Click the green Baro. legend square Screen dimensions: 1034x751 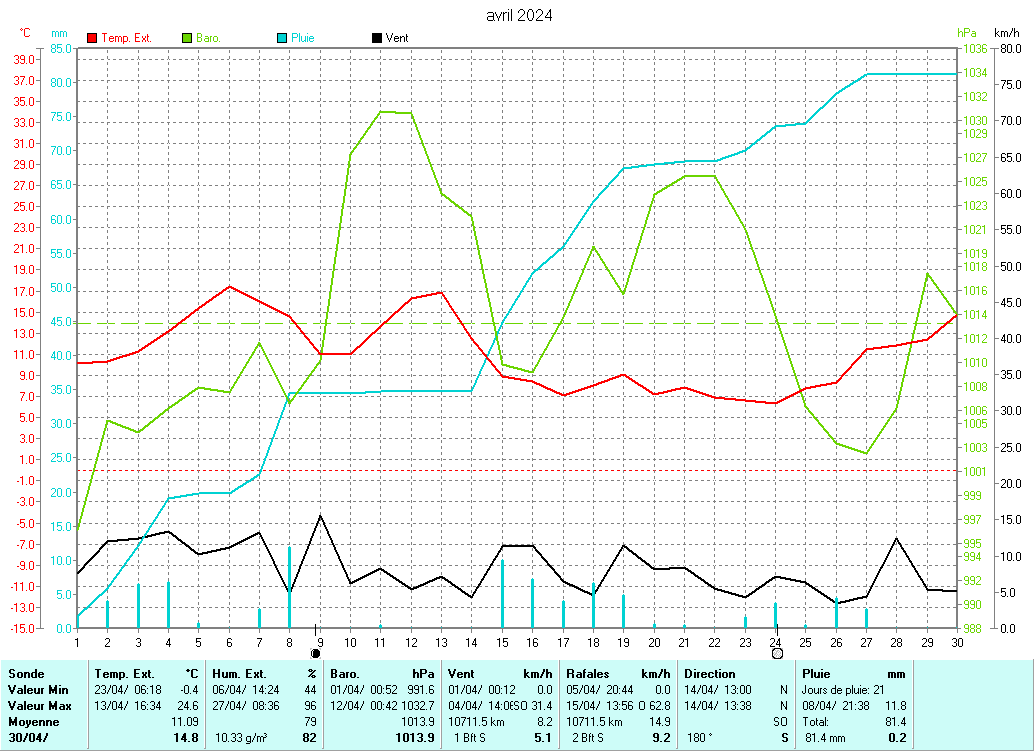click(x=187, y=38)
